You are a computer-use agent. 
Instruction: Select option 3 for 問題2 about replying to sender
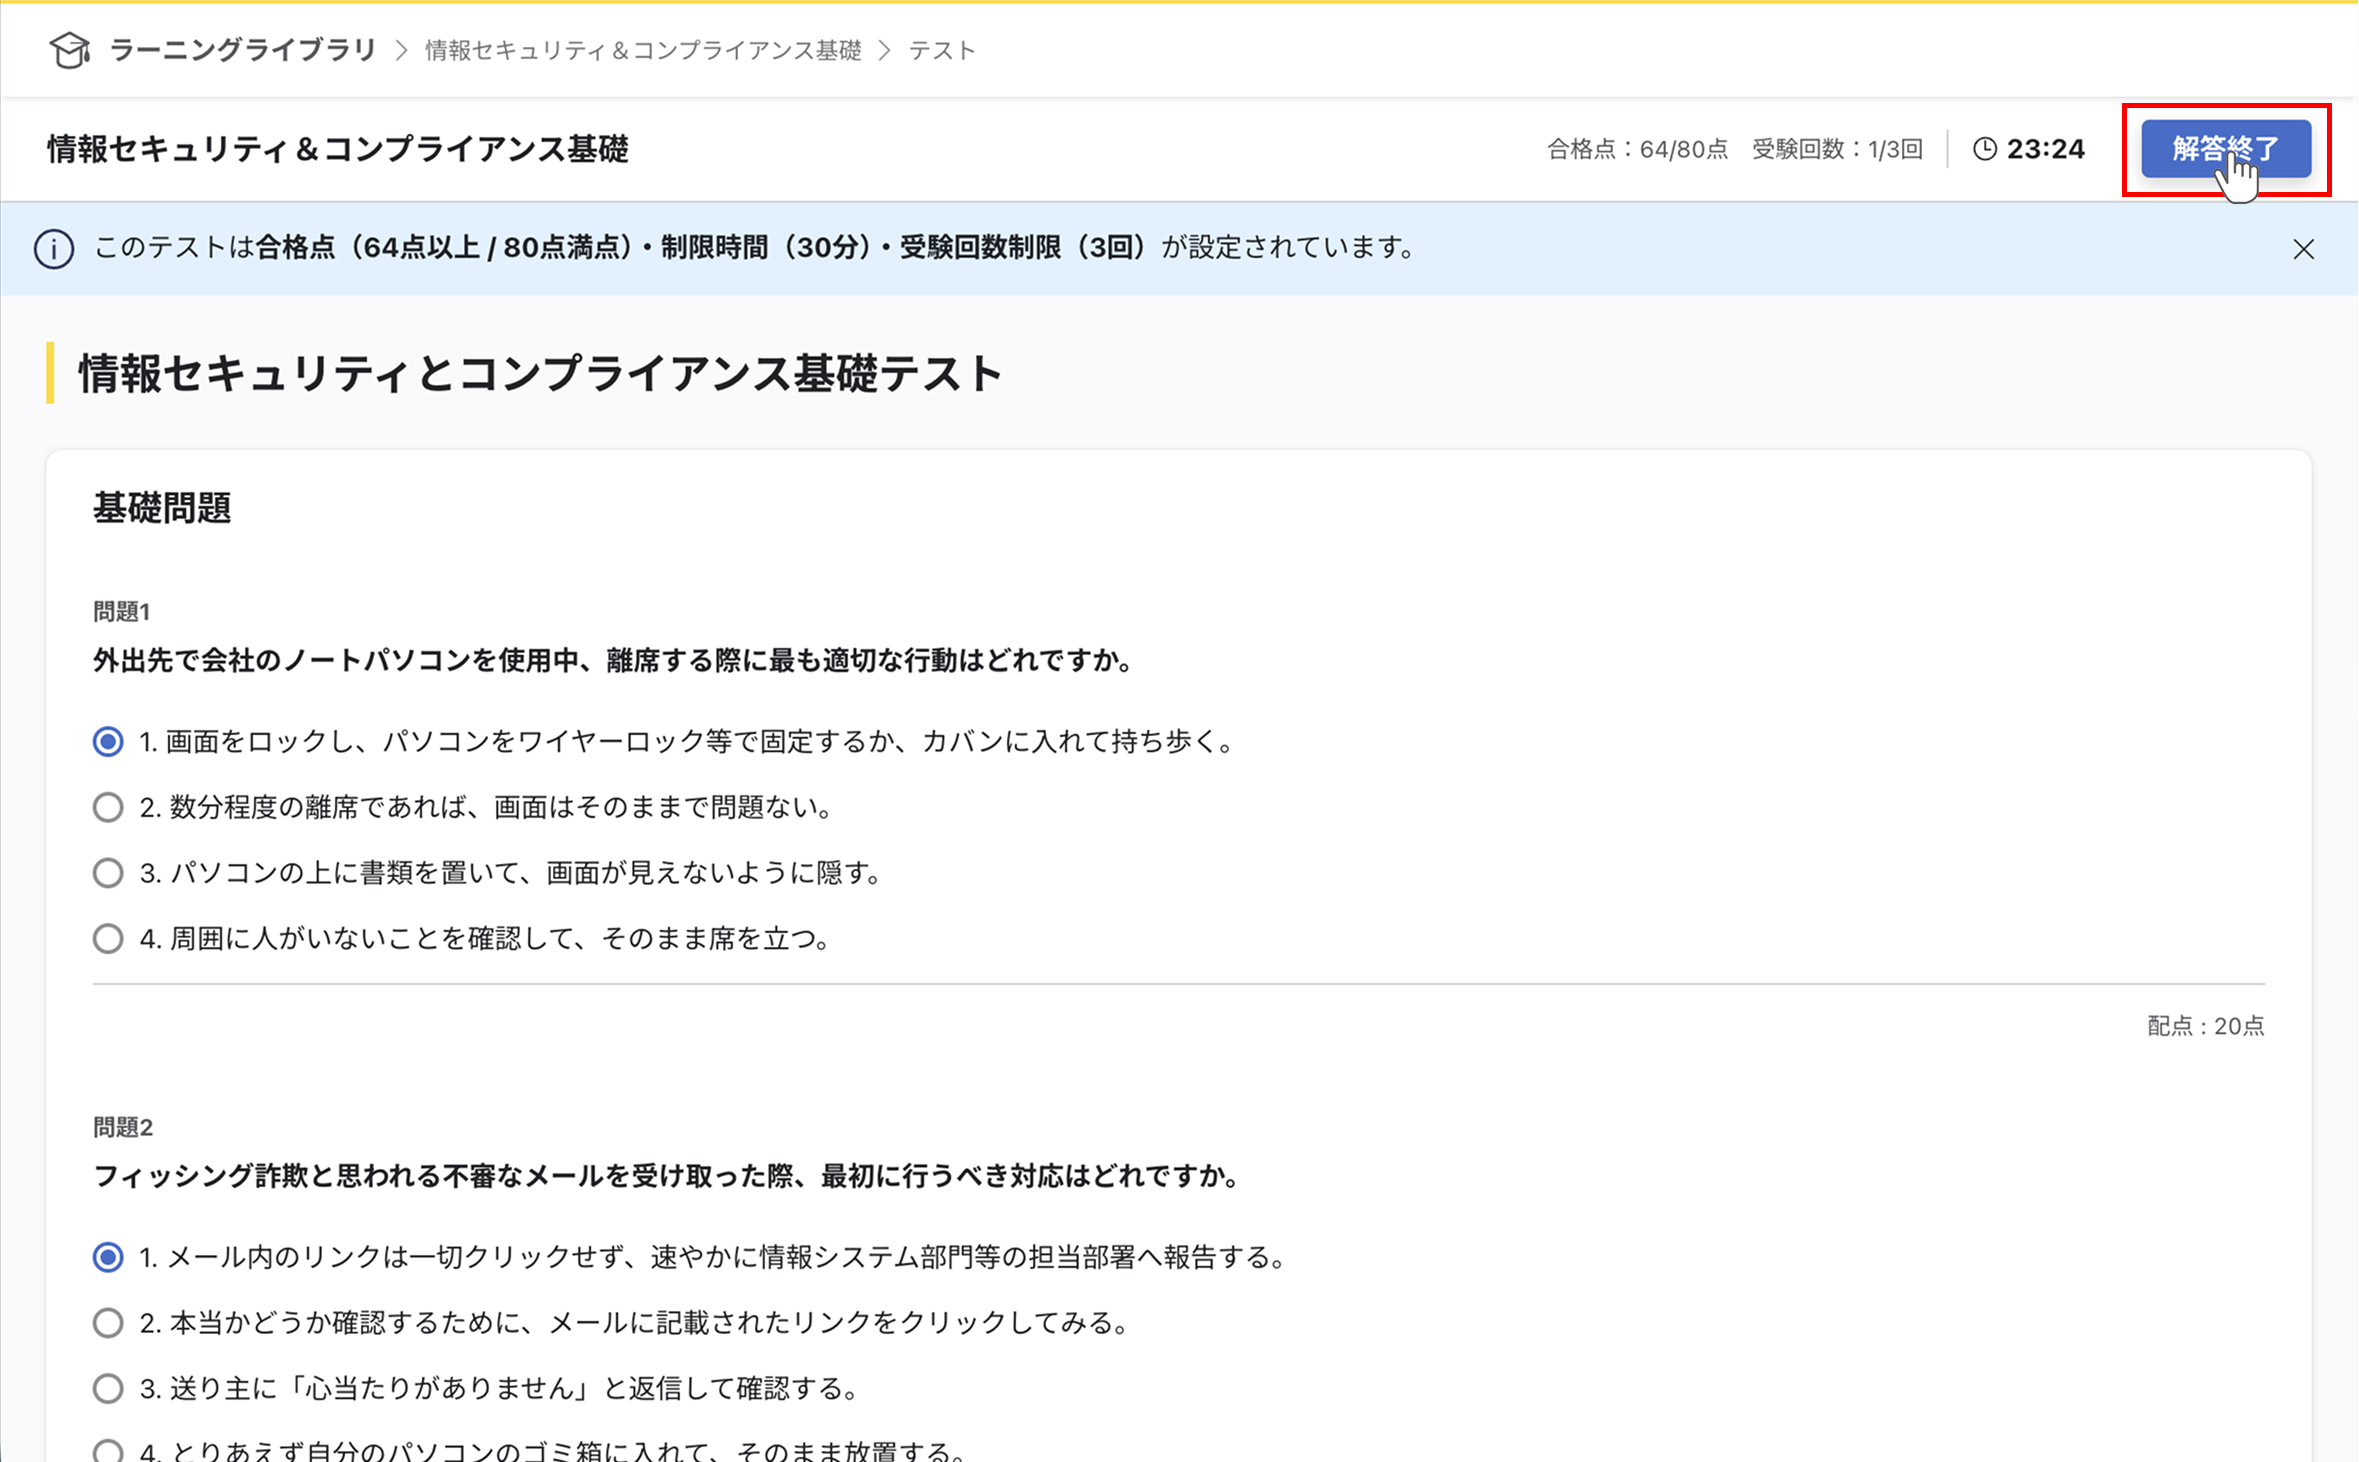(108, 1388)
